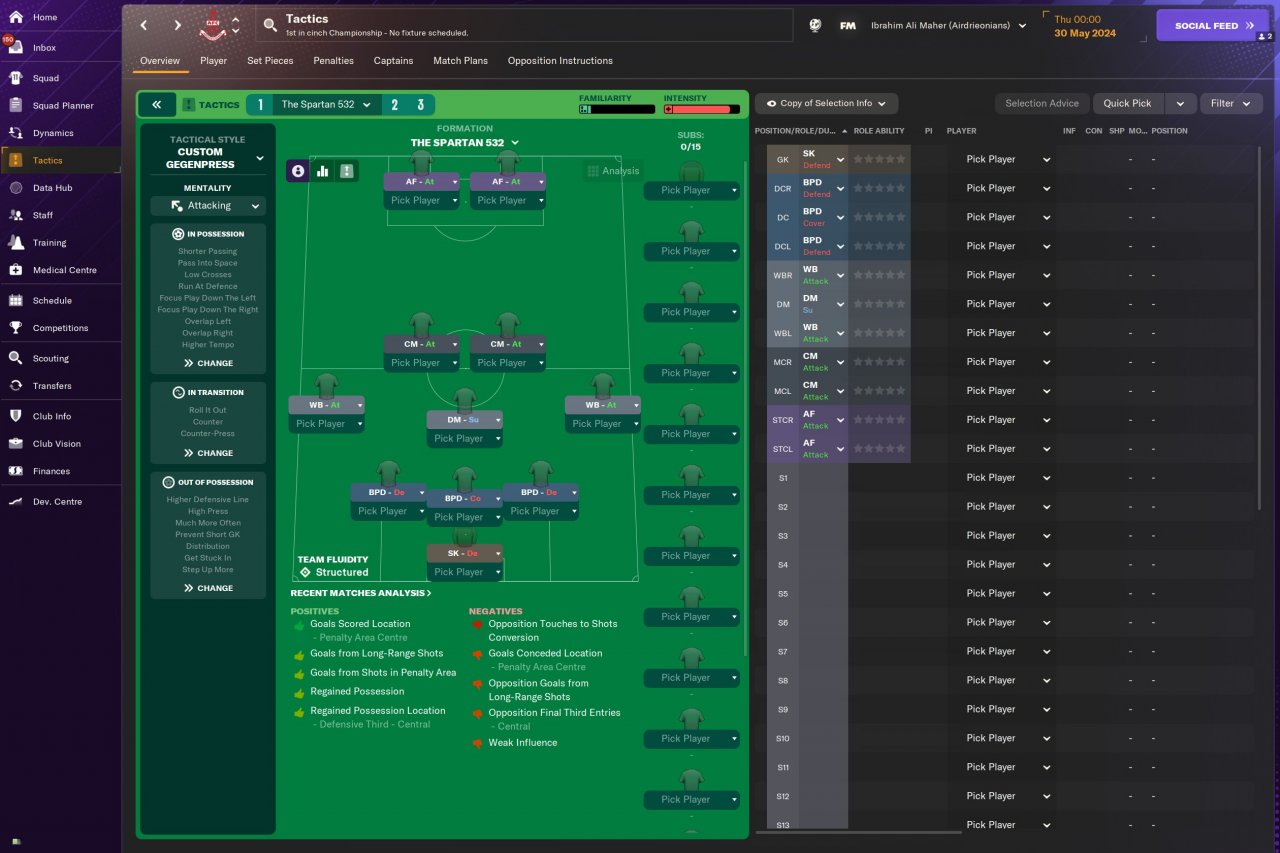
Task: Open the Opposition Instructions tab
Action: pos(560,61)
